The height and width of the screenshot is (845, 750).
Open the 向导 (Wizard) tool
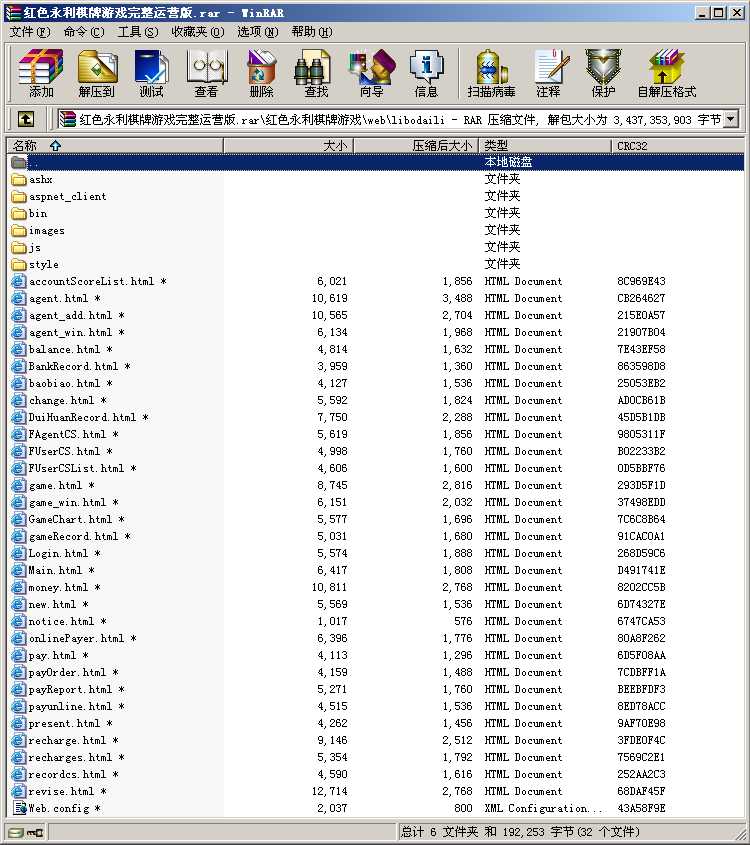[371, 73]
